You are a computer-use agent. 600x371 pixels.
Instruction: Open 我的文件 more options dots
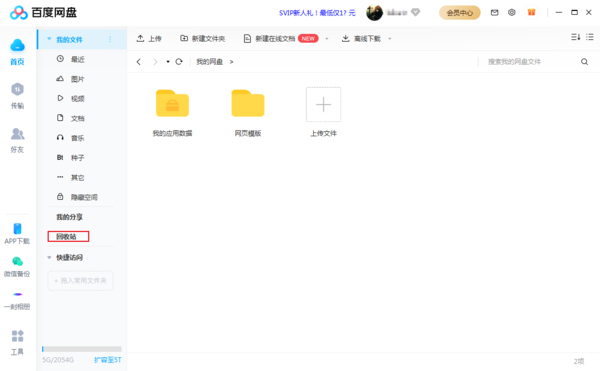pyautogui.click(x=110, y=39)
